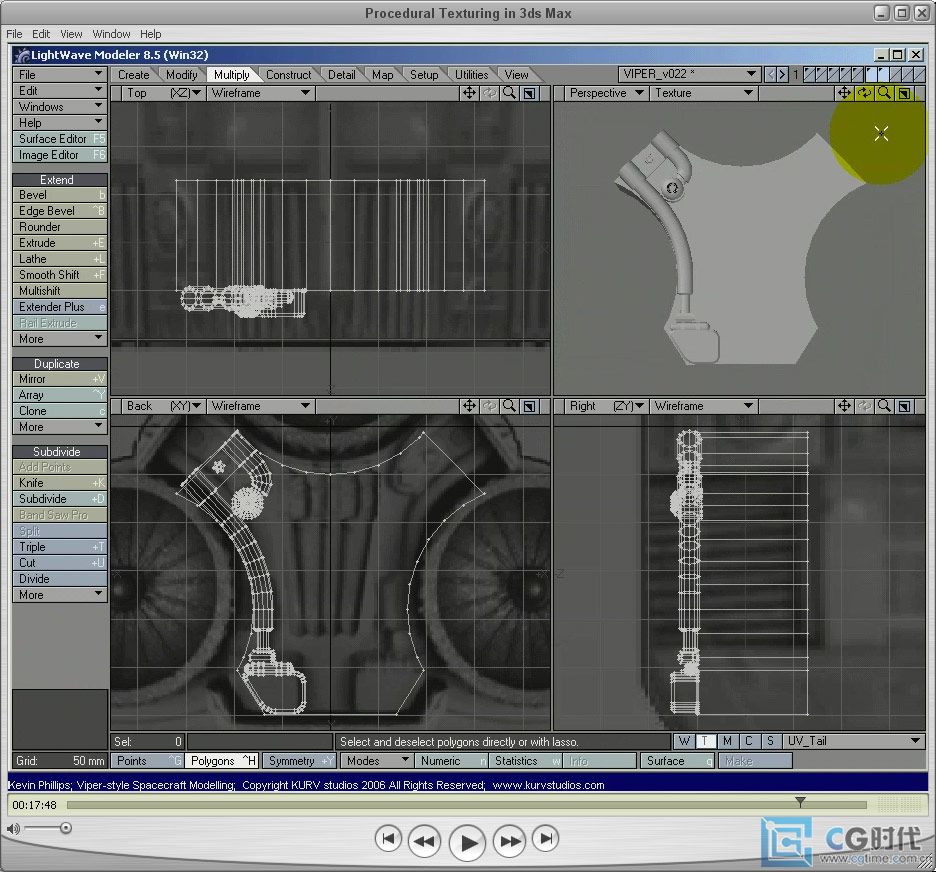Click the speaker volume icon
Image resolution: width=936 pixels, height=872 pixels.
click(x=13, y=828)
